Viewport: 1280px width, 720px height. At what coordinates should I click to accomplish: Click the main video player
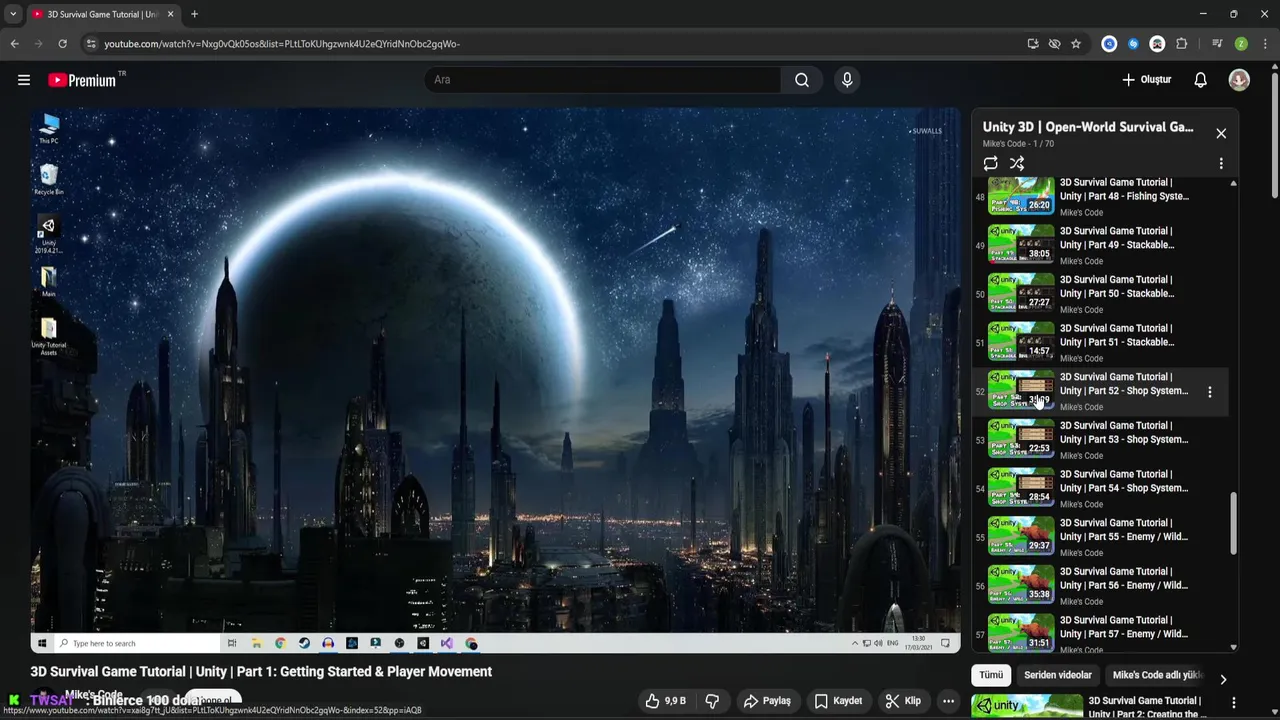click(x=495, y=380)
